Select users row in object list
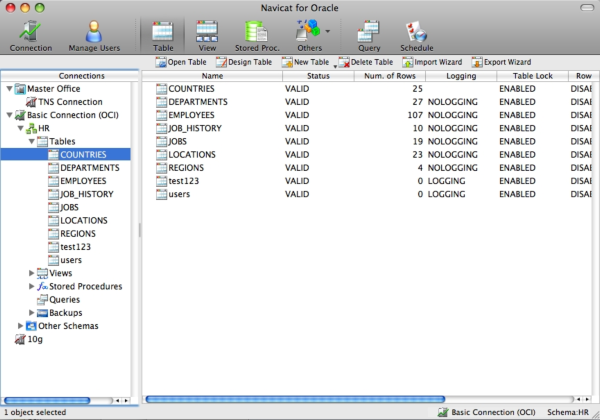The image size is (600, 420). (x=367, y=194)
